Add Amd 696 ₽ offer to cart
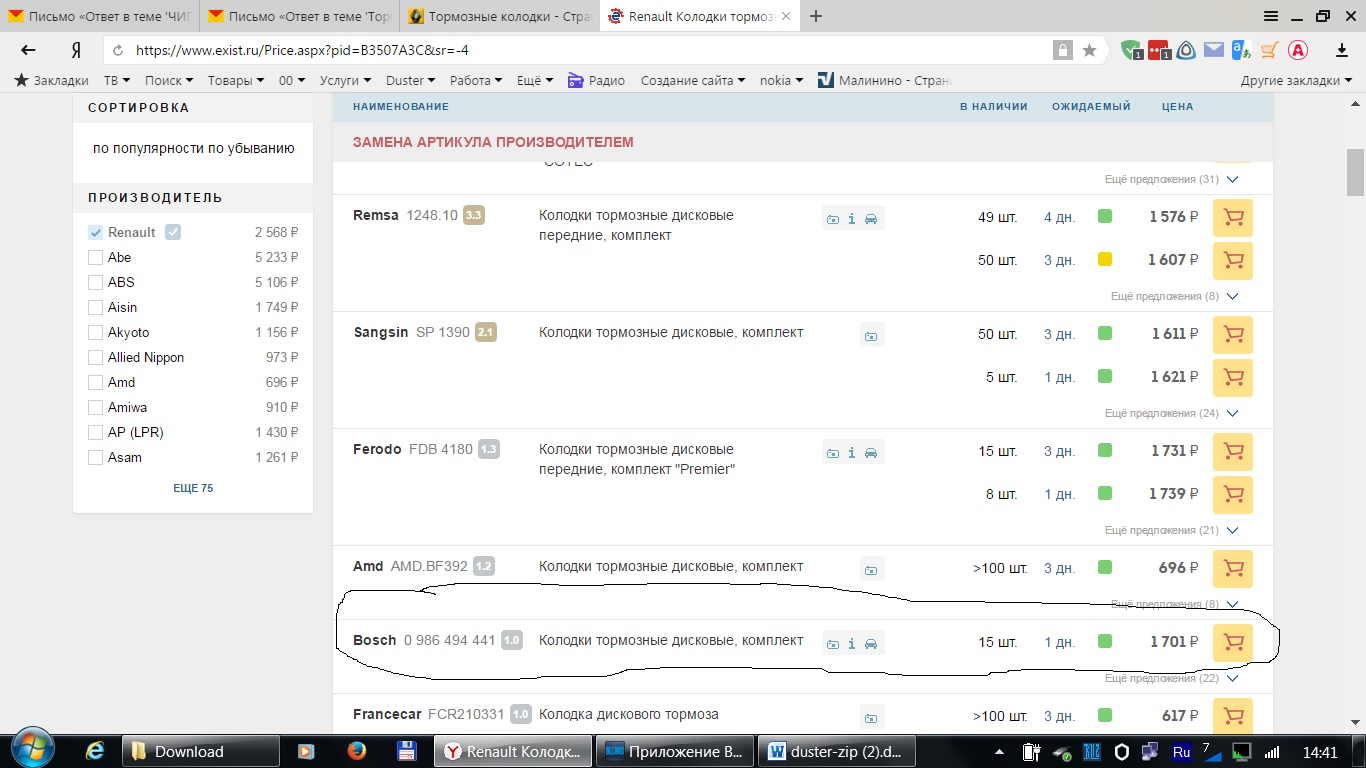 [1232, 568]
